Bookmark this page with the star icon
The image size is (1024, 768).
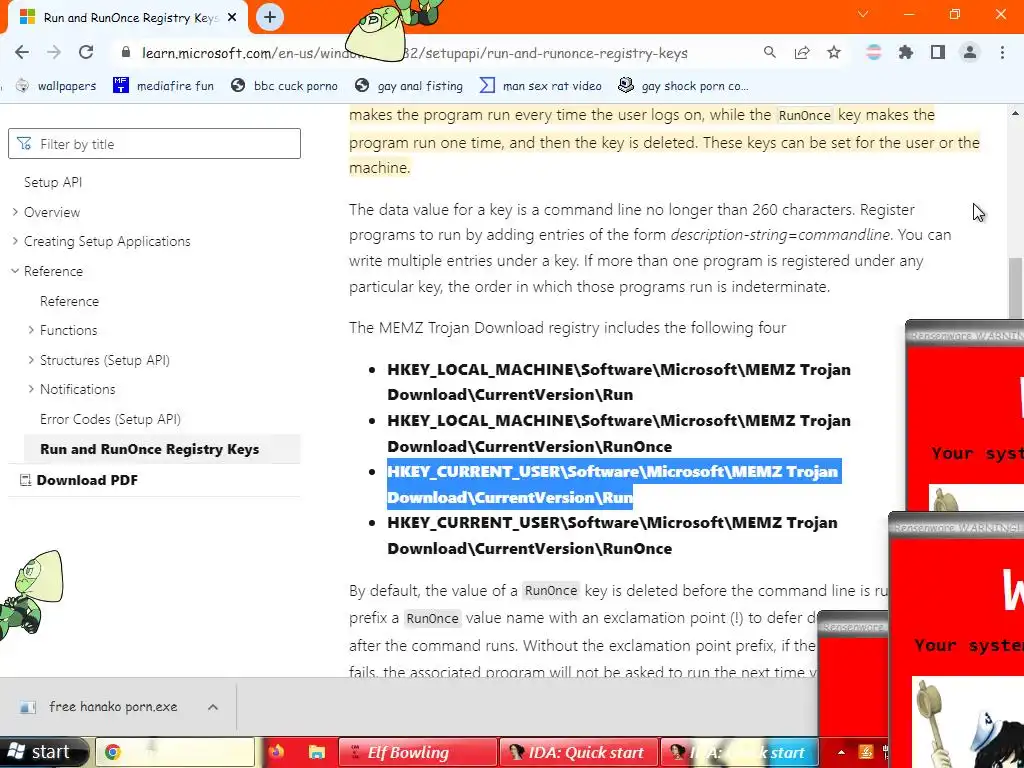click(834, 53)
